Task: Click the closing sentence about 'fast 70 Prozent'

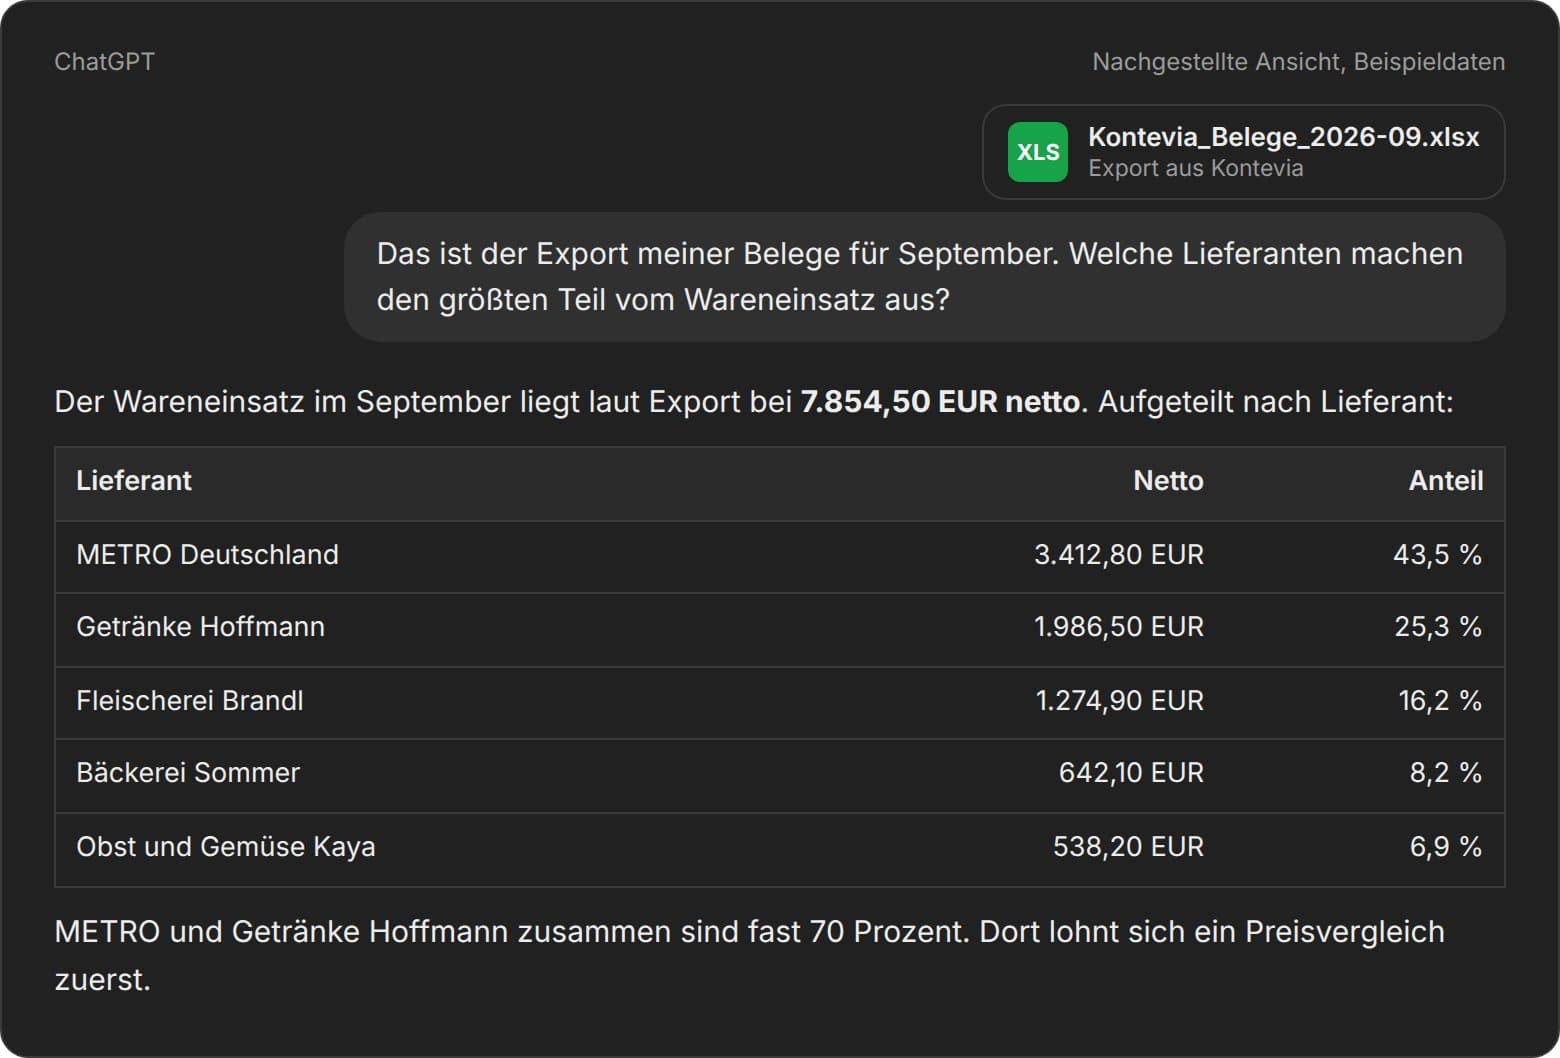Action: pos(749,955)
